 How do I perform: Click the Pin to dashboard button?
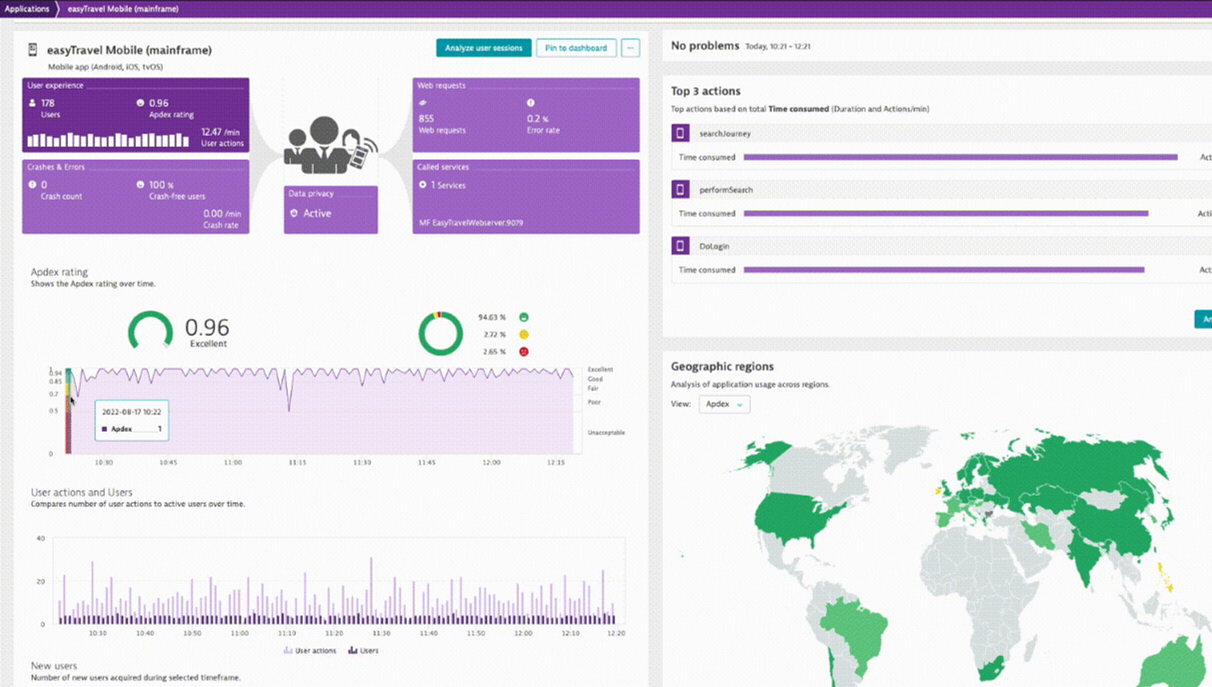pyautogui.click(x=575, y=47)
